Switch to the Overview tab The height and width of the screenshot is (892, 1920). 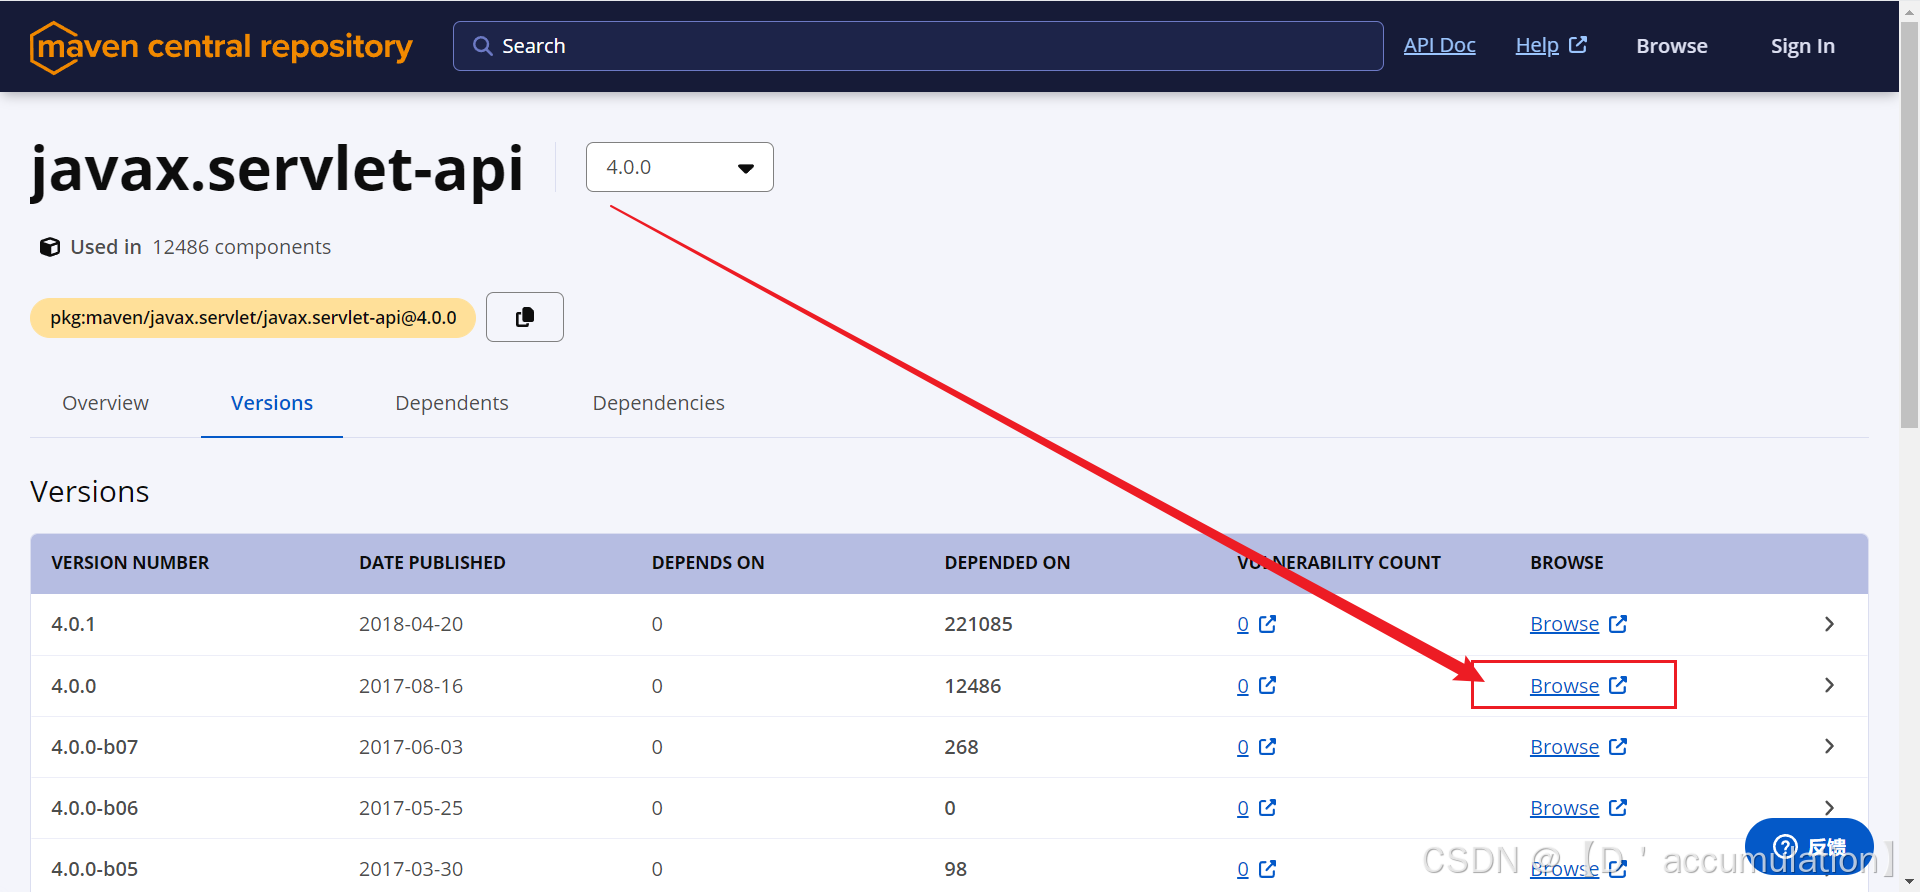105,403
